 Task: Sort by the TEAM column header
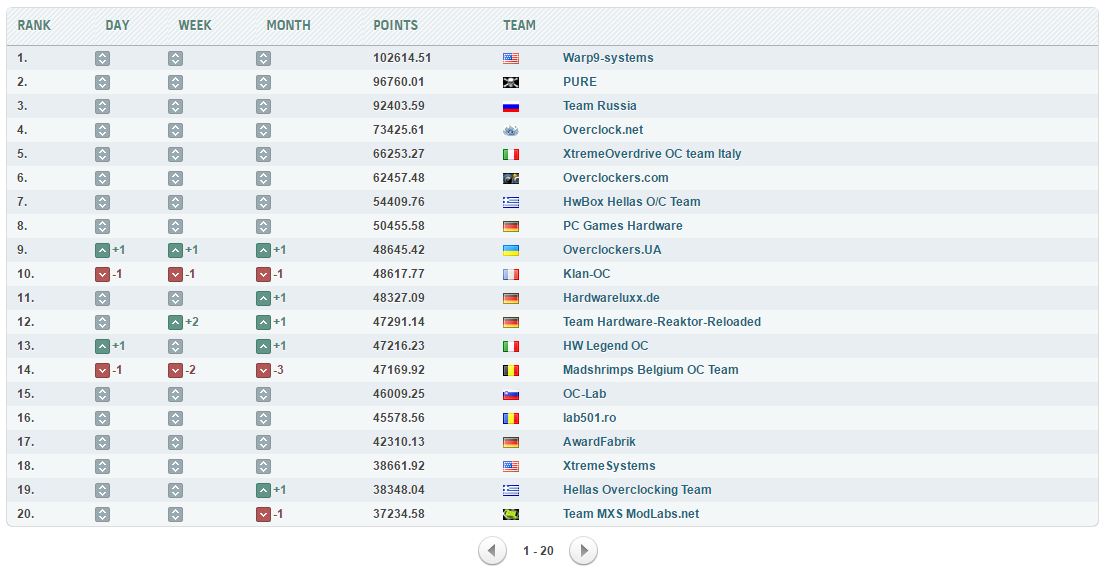(x=519, y=25)
